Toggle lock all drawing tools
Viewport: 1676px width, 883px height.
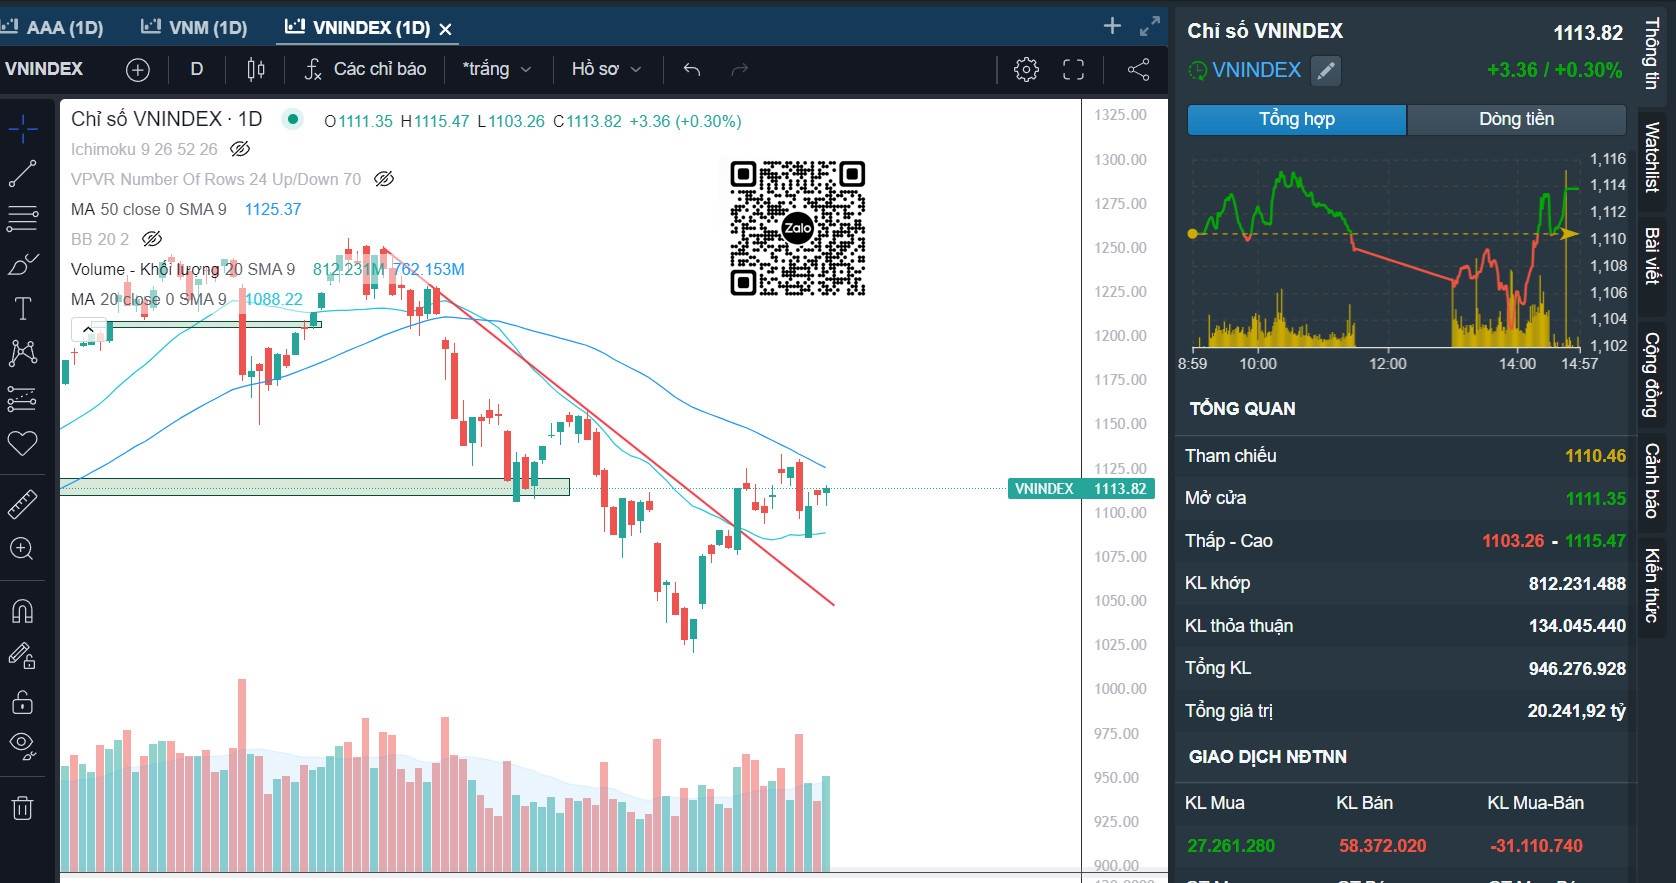tap(22, 701)
